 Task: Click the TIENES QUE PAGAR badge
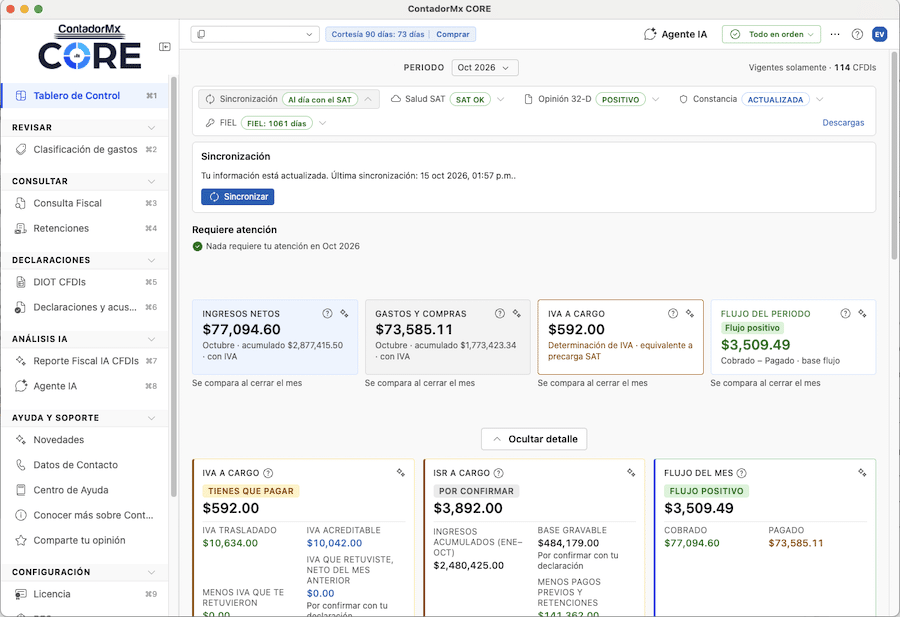pyautogui.click(x=251, y=491)
